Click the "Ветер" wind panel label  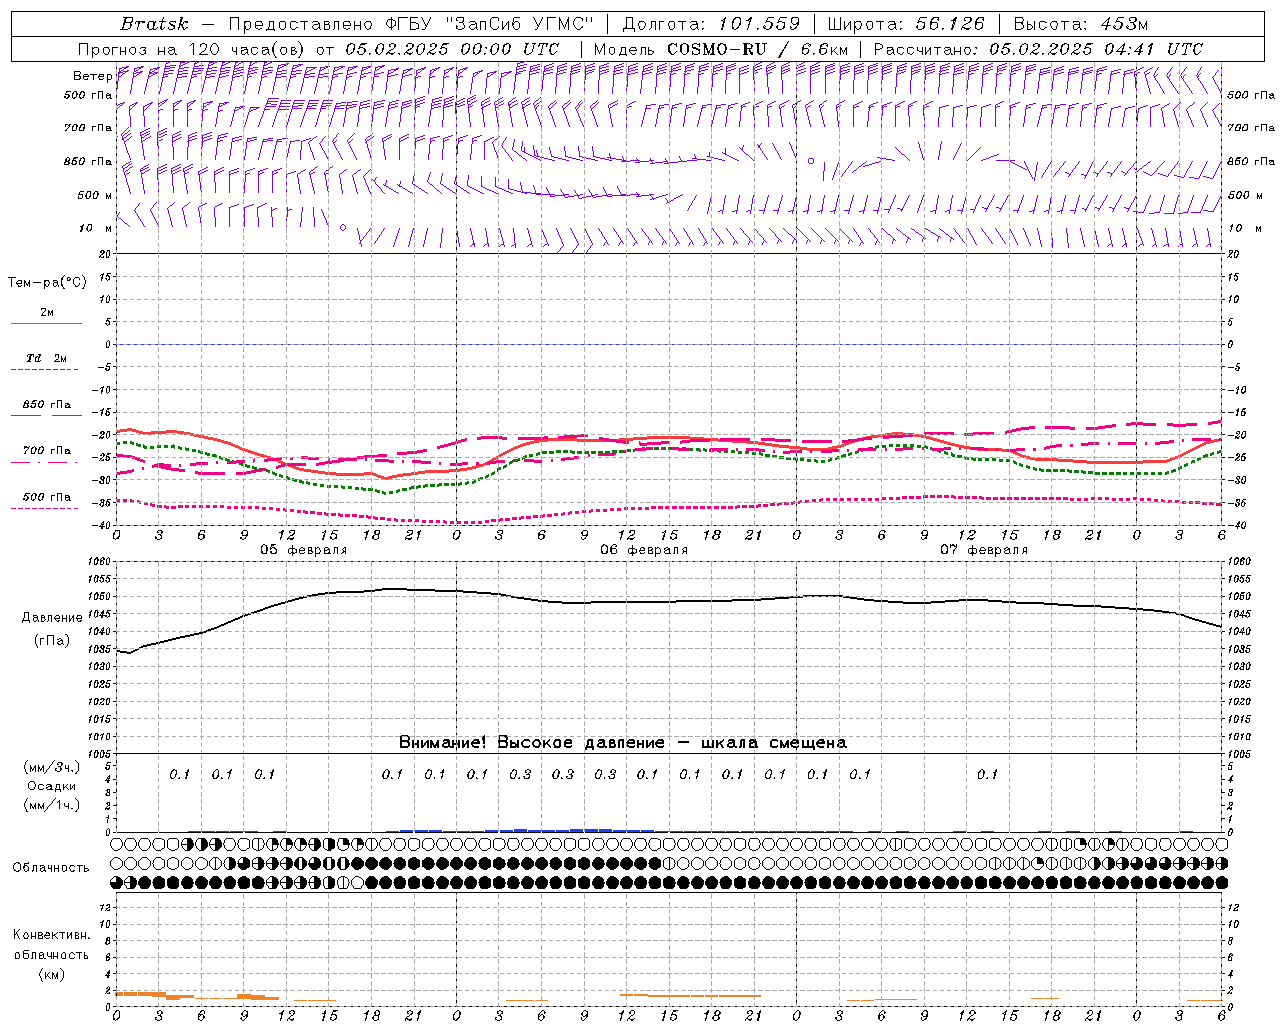tap(92, 76)
